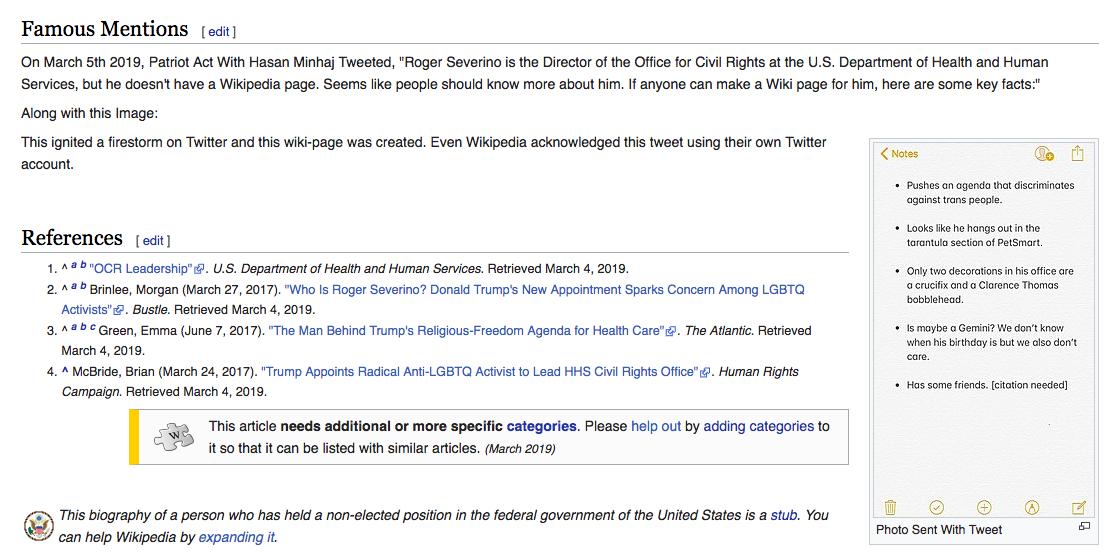The image size is (1119, 555).
Task: Click the caret backlink of reference 4
Action: 65,371
